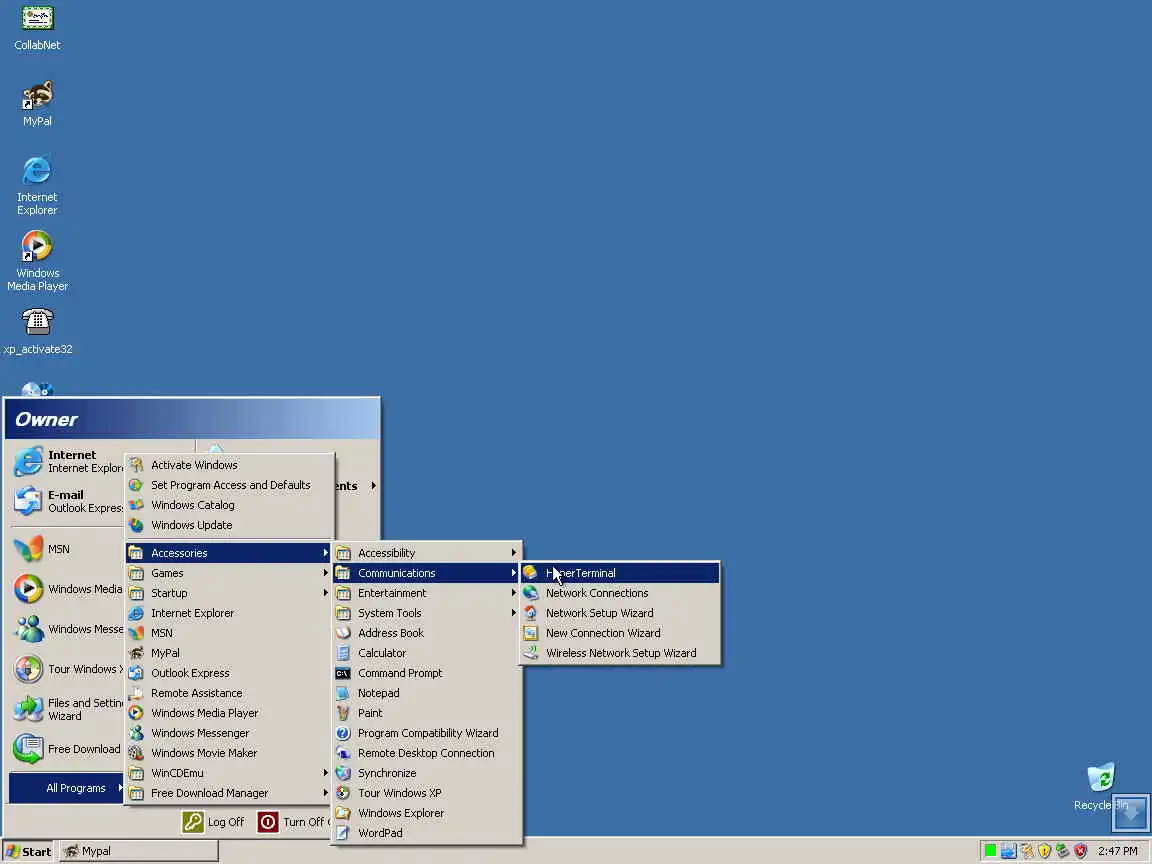Click the New Connection Wizard icon

530,633
